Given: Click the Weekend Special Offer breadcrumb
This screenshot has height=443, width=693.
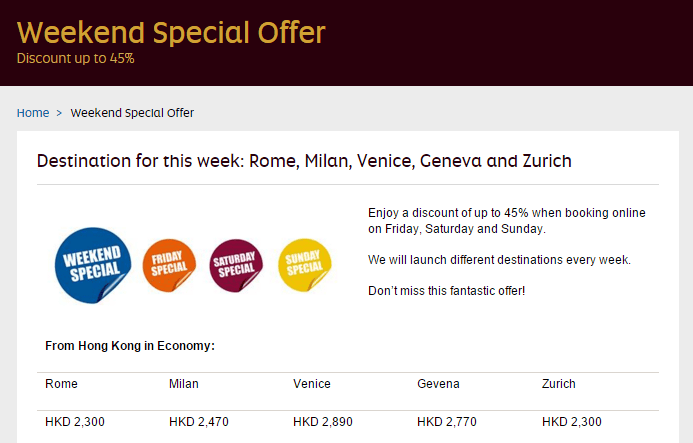Looking at the screenshot, I should tap(132, 113).
